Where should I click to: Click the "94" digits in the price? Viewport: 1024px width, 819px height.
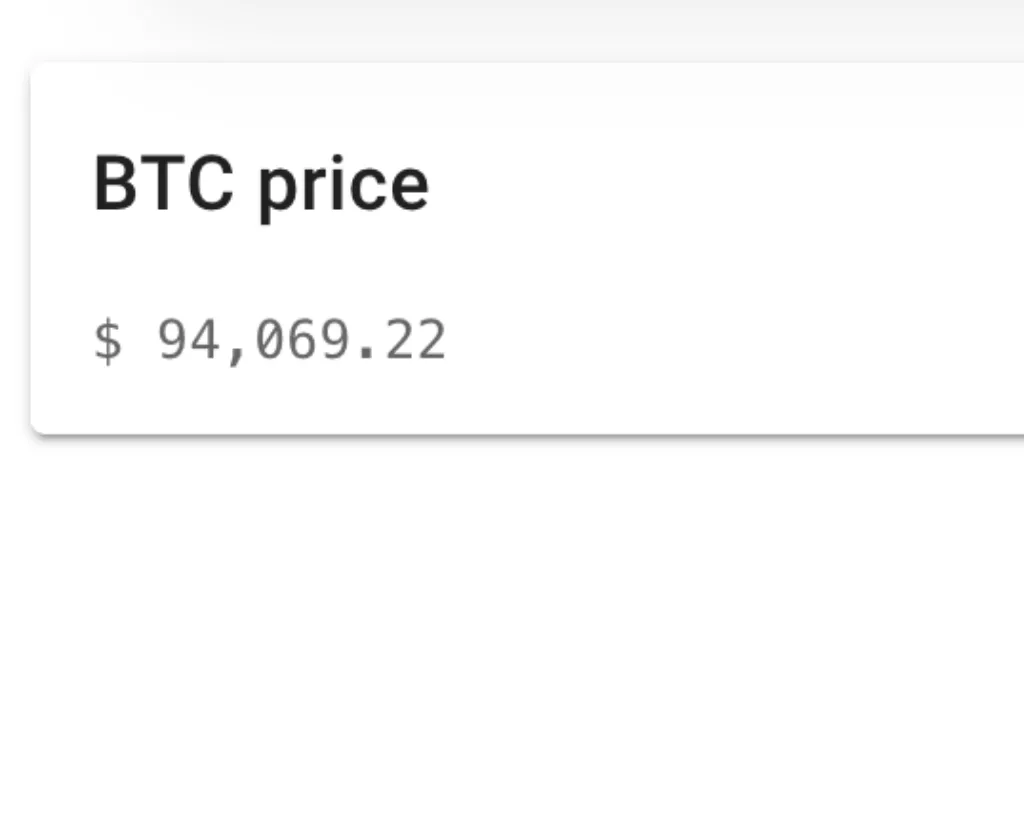[x=189, y=341]
